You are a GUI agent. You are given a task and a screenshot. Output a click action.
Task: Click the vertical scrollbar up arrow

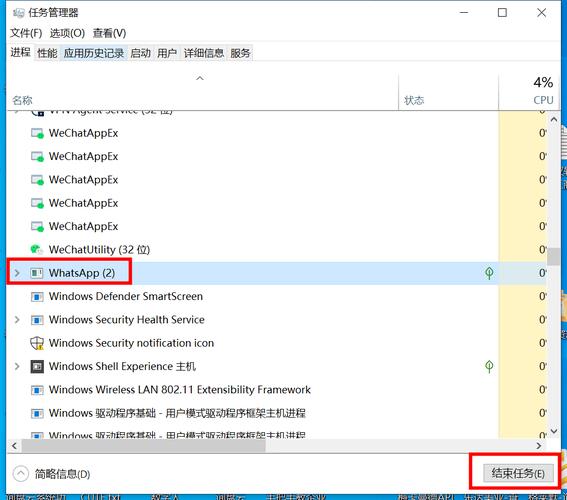tap(554, 119)
